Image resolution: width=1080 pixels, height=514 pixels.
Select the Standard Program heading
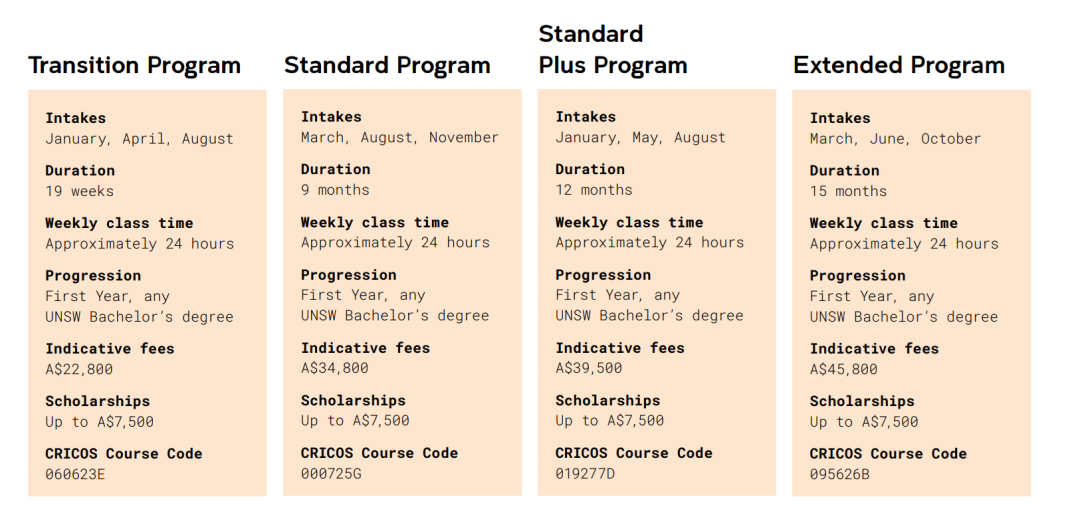387,65
